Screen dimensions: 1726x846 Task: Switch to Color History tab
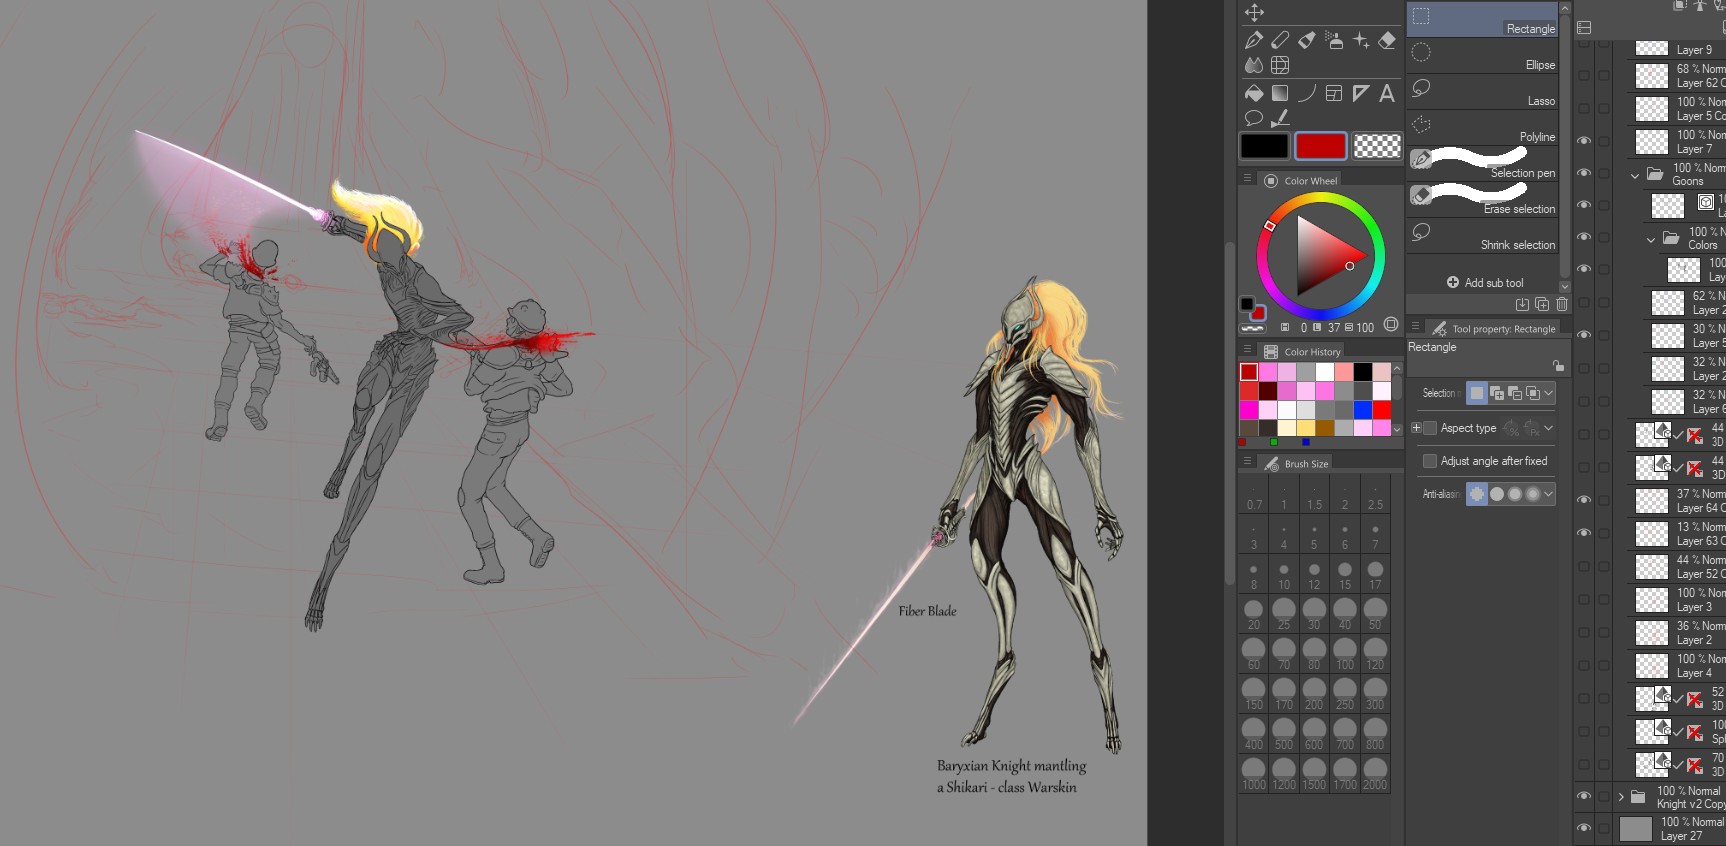point(1302,351)
